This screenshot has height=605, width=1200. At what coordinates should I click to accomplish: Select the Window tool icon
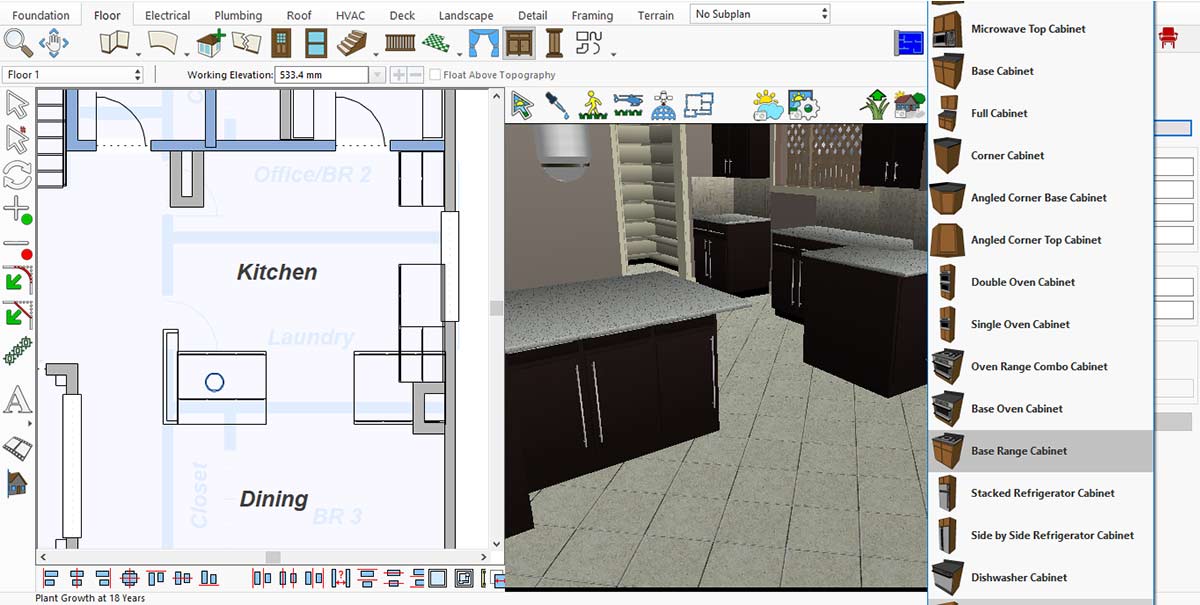point(316,43)
